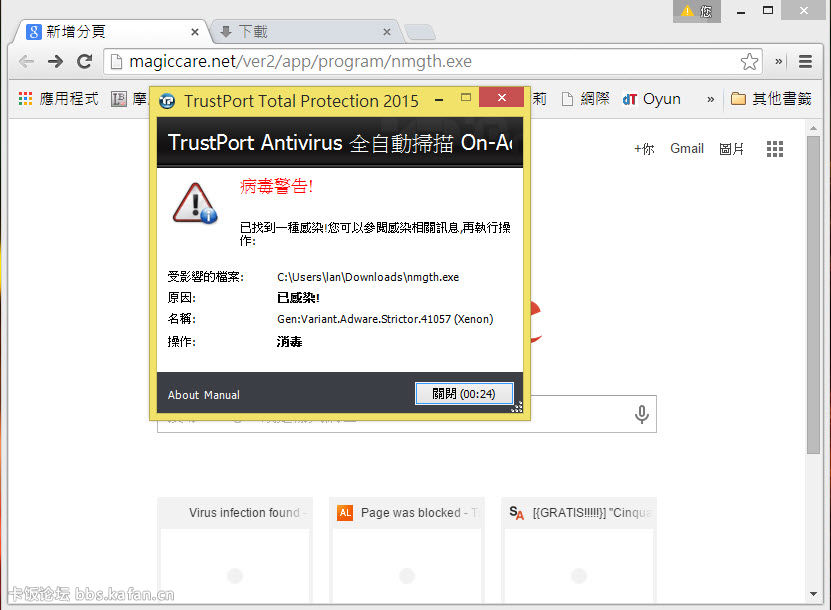Show hidden extensions chevron beside address bar
This screenshot has width=831, height=610.
pos(779,61)
